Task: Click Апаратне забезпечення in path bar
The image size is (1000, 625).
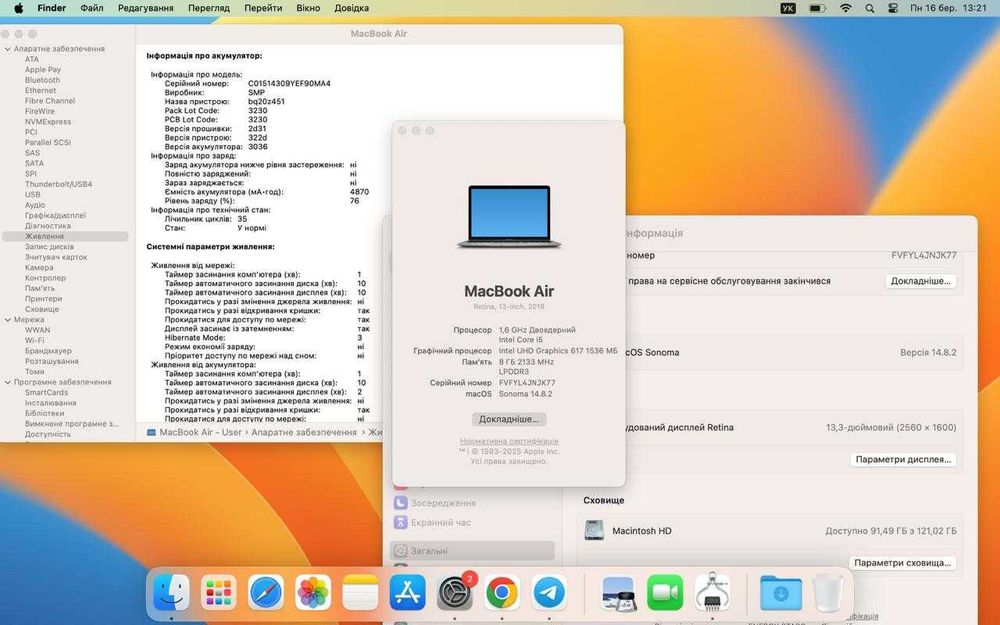Action: pyautogui.click(x=304, y=432)
